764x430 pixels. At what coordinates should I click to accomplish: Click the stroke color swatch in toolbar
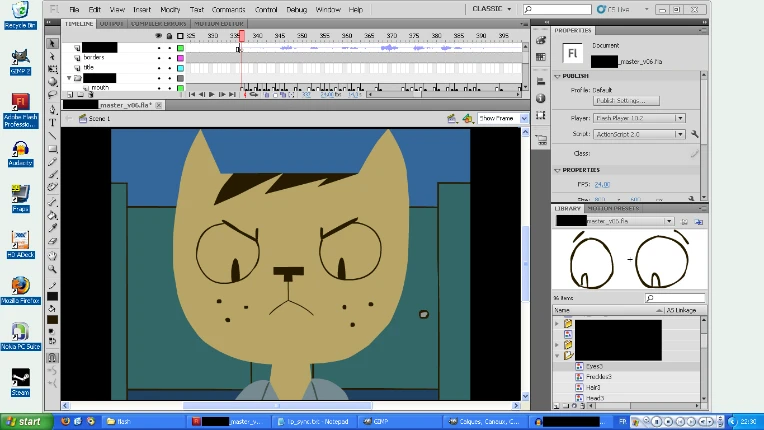coord(52,297)
